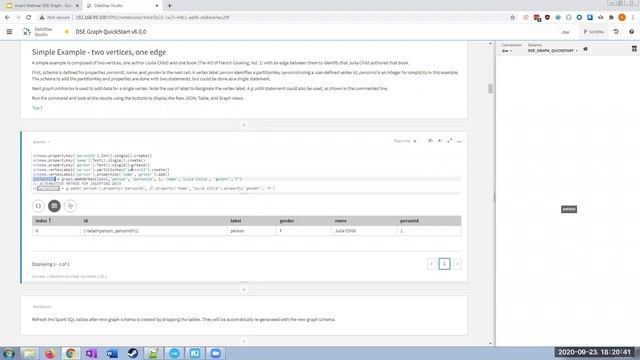Show the Table result view
The width and height of the screenshot is (640, 360).
[x=54, y=206]
